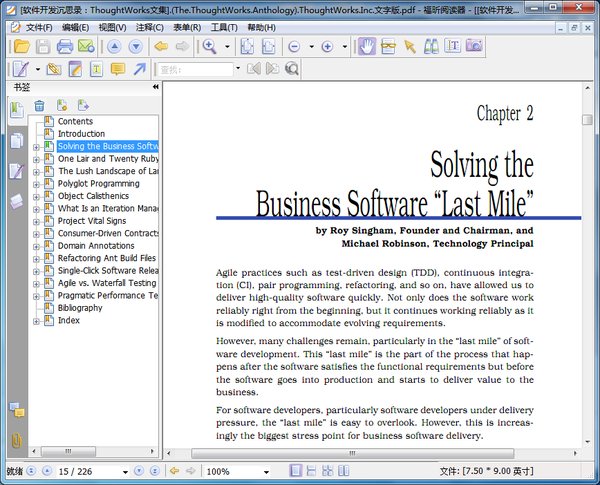Jump to the Introduction bookmark
600x485 pixels.
81,134
